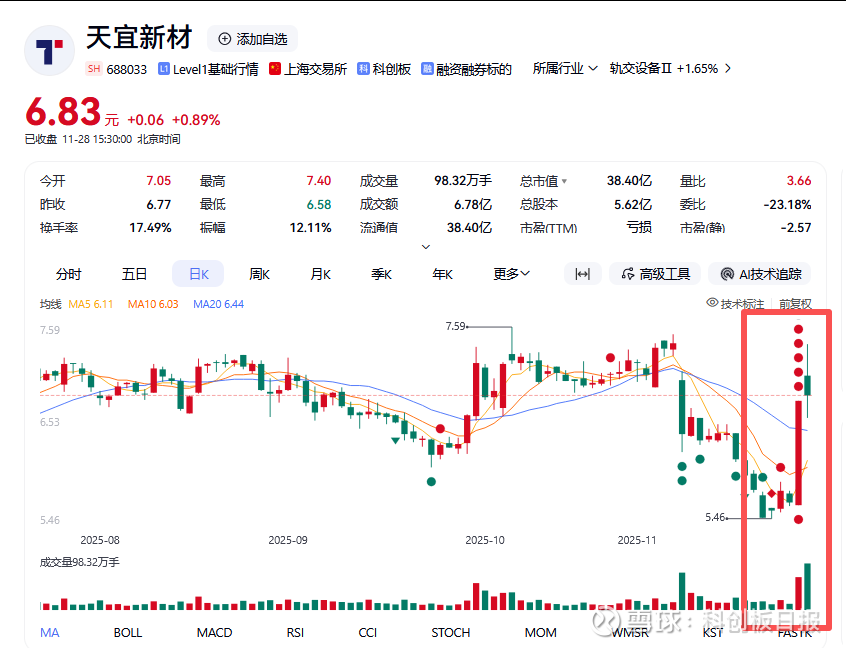Click MA5 6.11 legend
Image resolution: width=846 pixels, height=648 pixels.
point(91,304)
